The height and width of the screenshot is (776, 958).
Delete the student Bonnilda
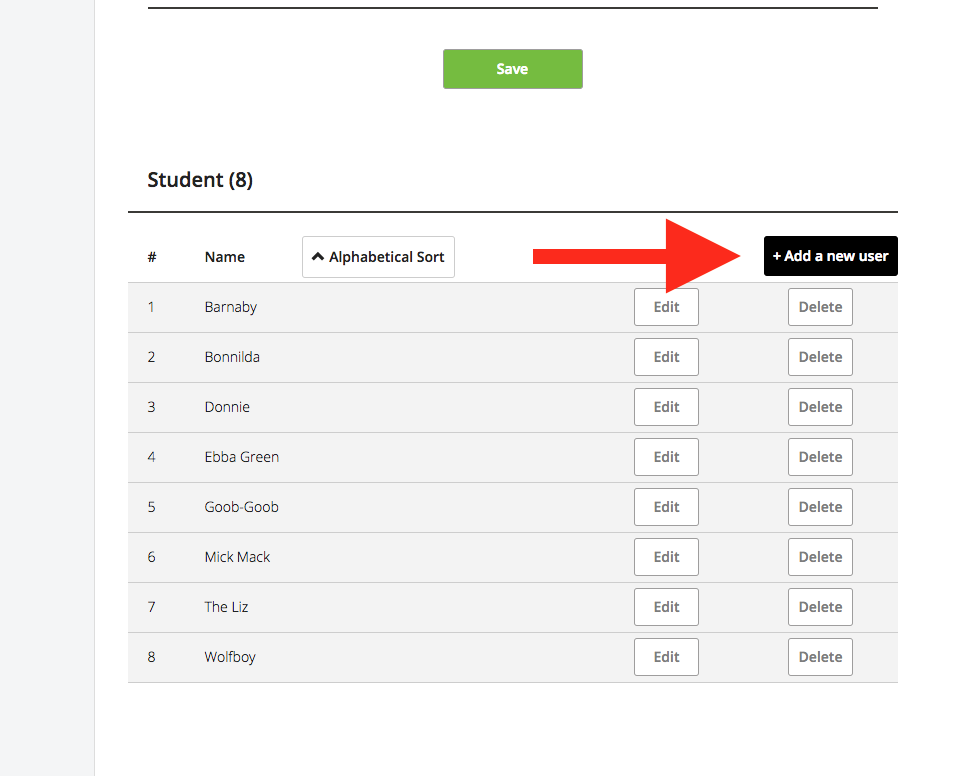[820, 357]
